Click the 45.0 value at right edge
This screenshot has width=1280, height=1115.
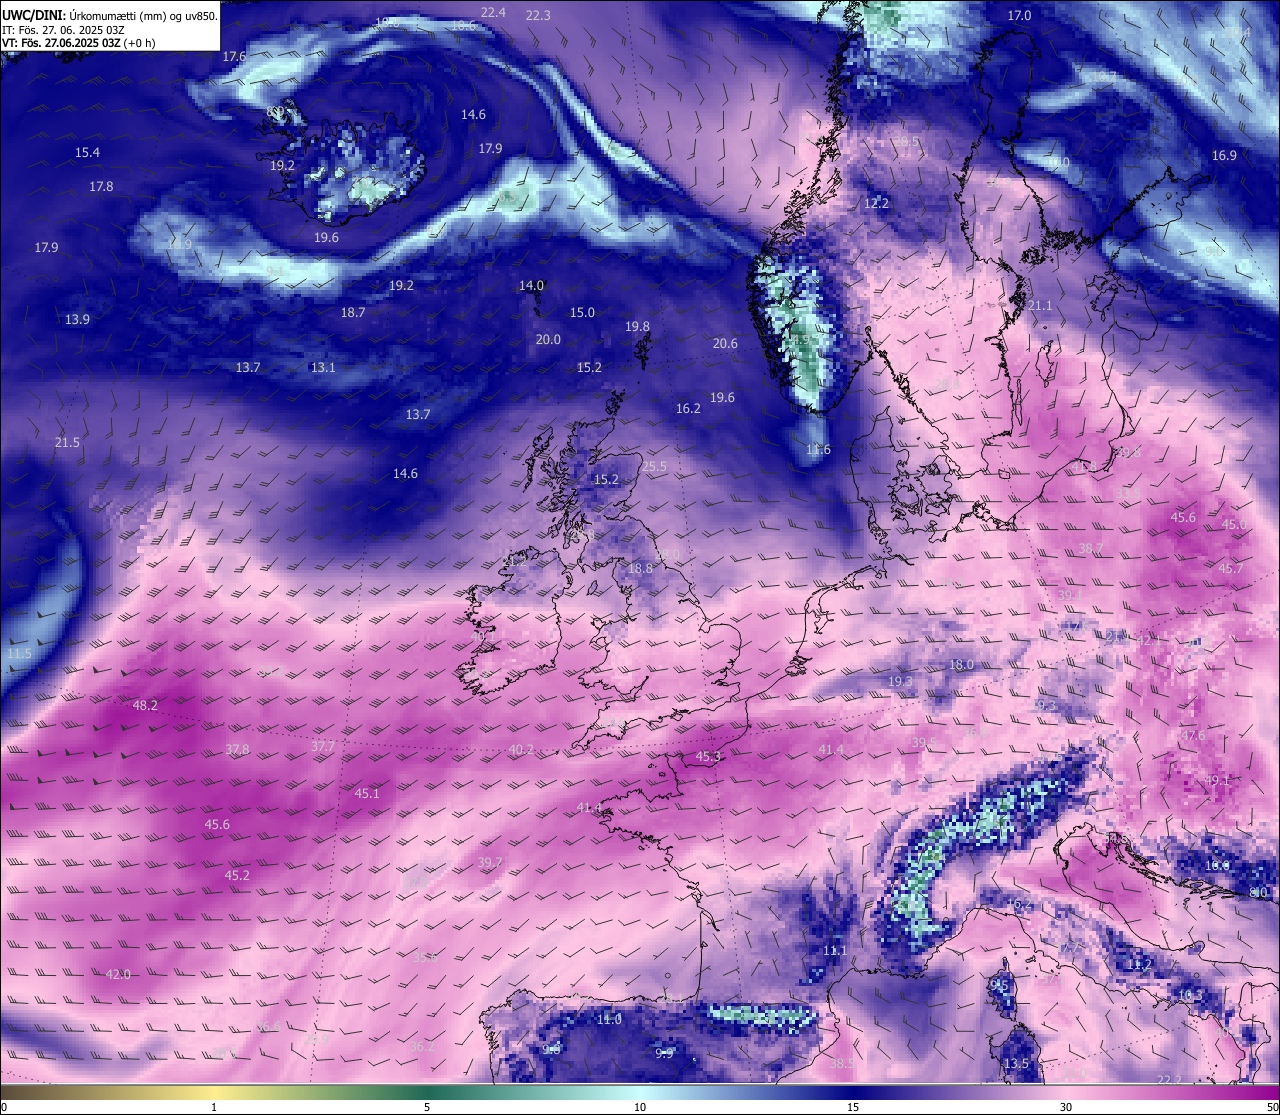click(1234, 525)
